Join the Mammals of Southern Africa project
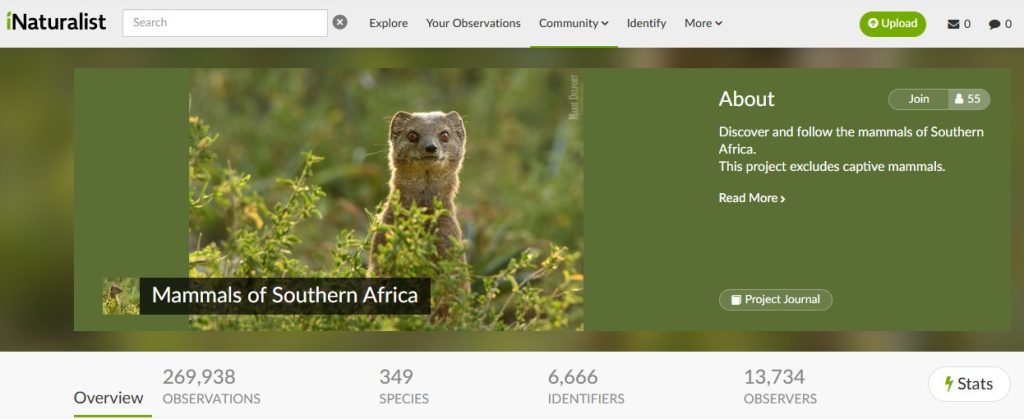Image resolution: width=1024 pixels, height=419 pixels. [918, 99]
